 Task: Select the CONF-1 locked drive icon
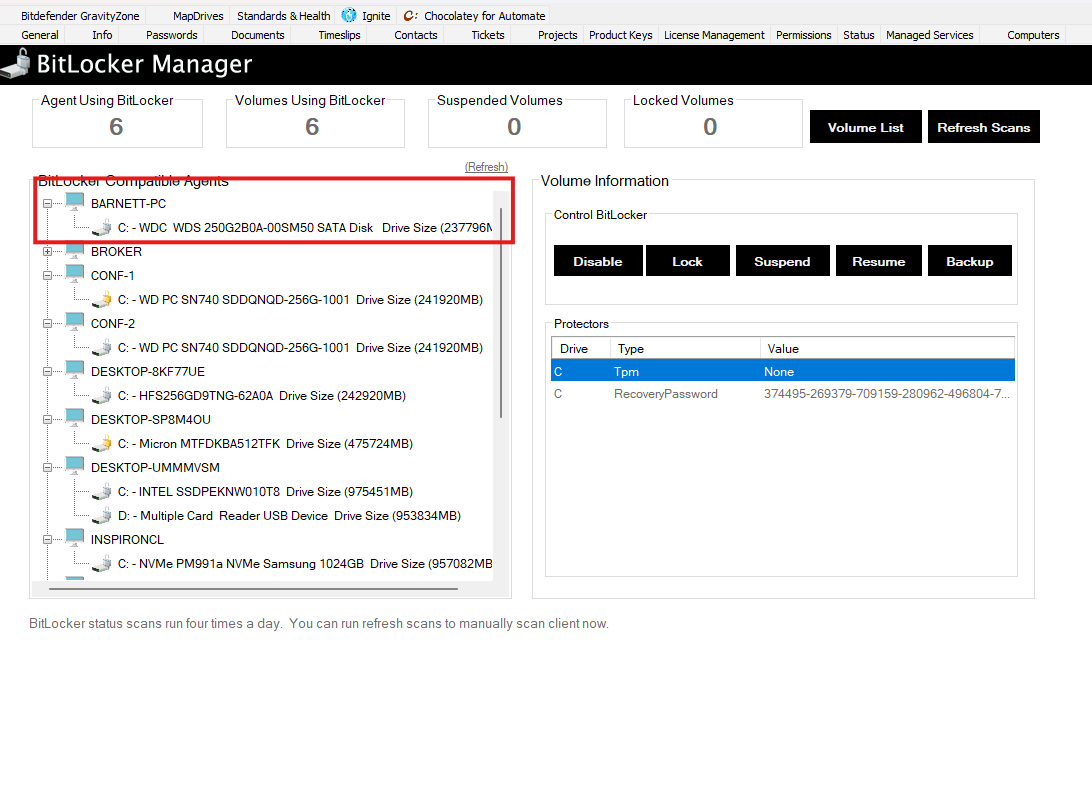[x=101, y=299]
